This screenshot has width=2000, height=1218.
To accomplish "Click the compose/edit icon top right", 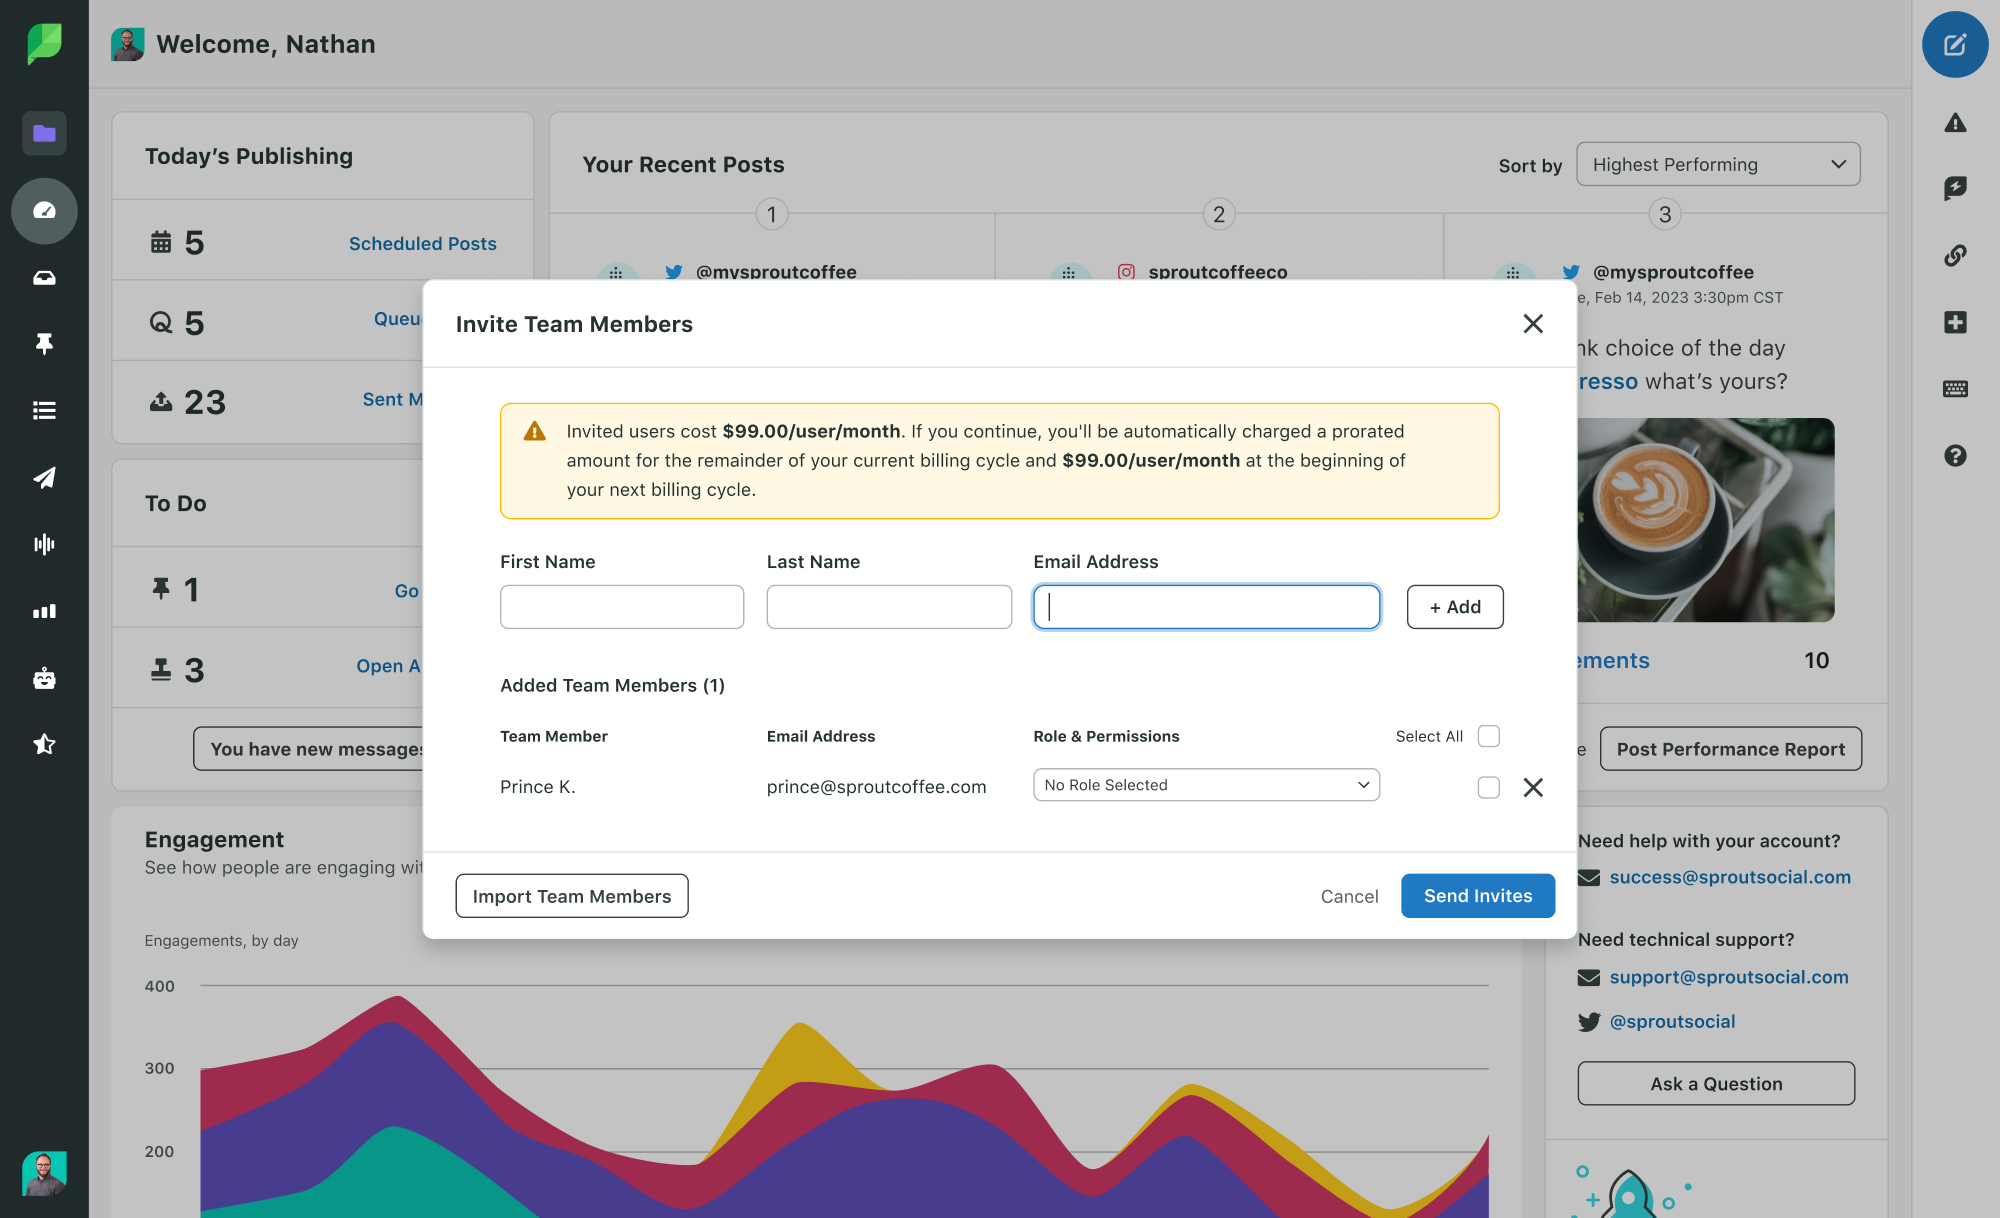I will pos(1956,44).
